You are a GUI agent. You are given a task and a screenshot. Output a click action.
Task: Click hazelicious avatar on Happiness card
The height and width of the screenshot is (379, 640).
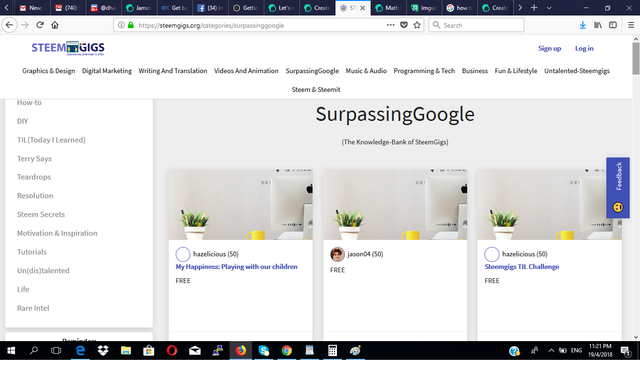(183, 254)
